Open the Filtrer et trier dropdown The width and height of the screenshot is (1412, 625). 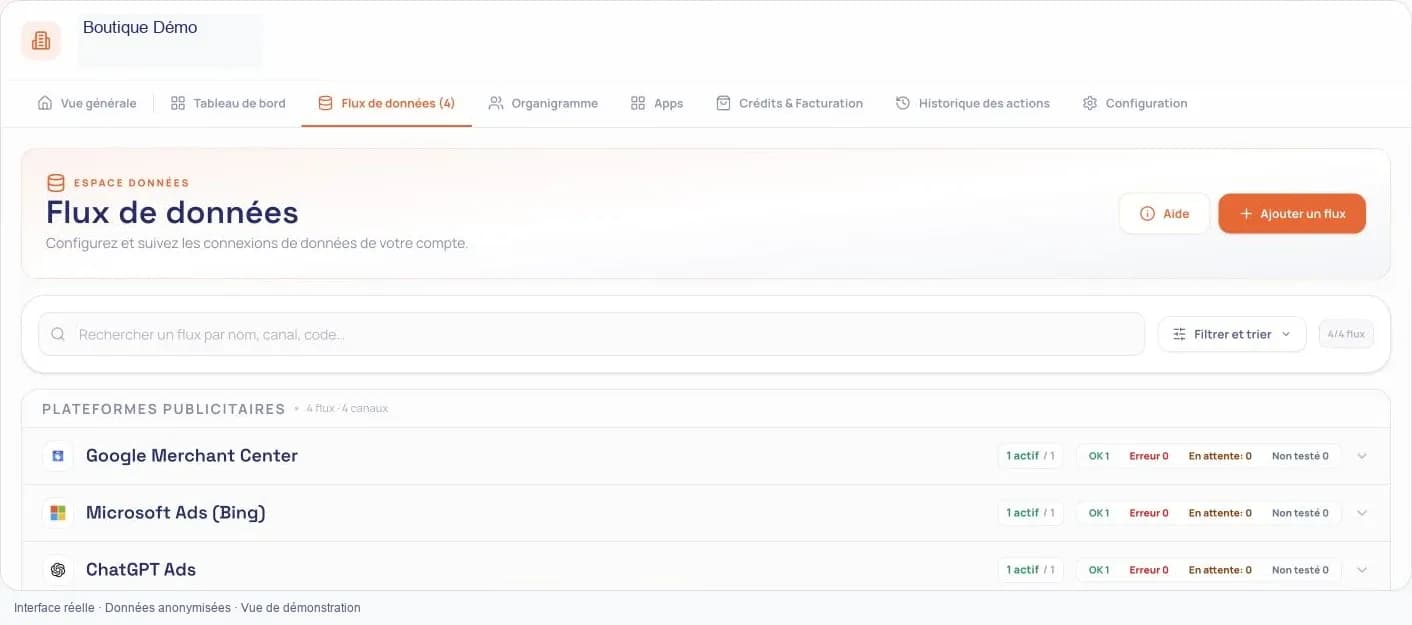click(1232, 334)
